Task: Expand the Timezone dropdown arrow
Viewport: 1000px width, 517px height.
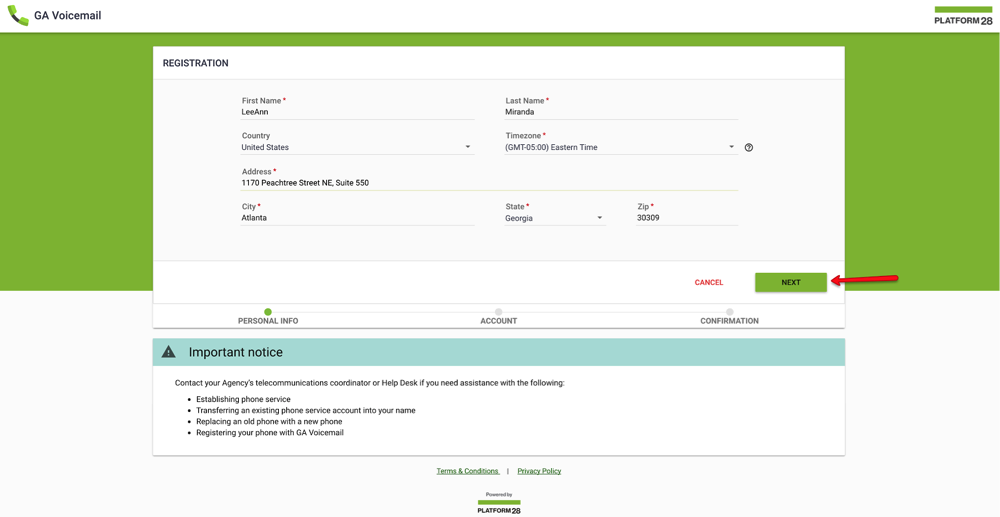Action: (732, 147)
